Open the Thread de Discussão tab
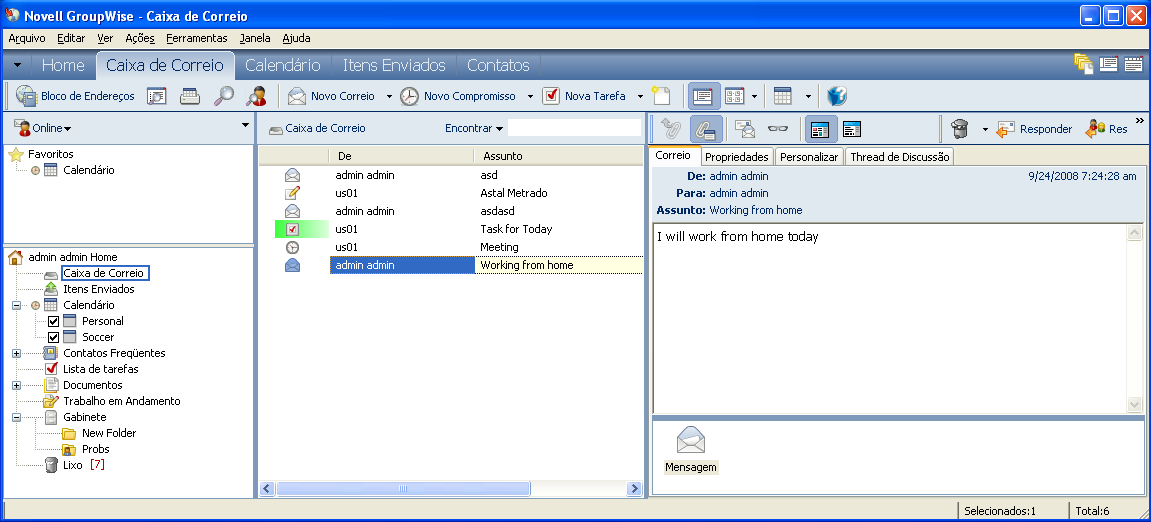This screenshot has height=522, width=1151. [899, 156]
